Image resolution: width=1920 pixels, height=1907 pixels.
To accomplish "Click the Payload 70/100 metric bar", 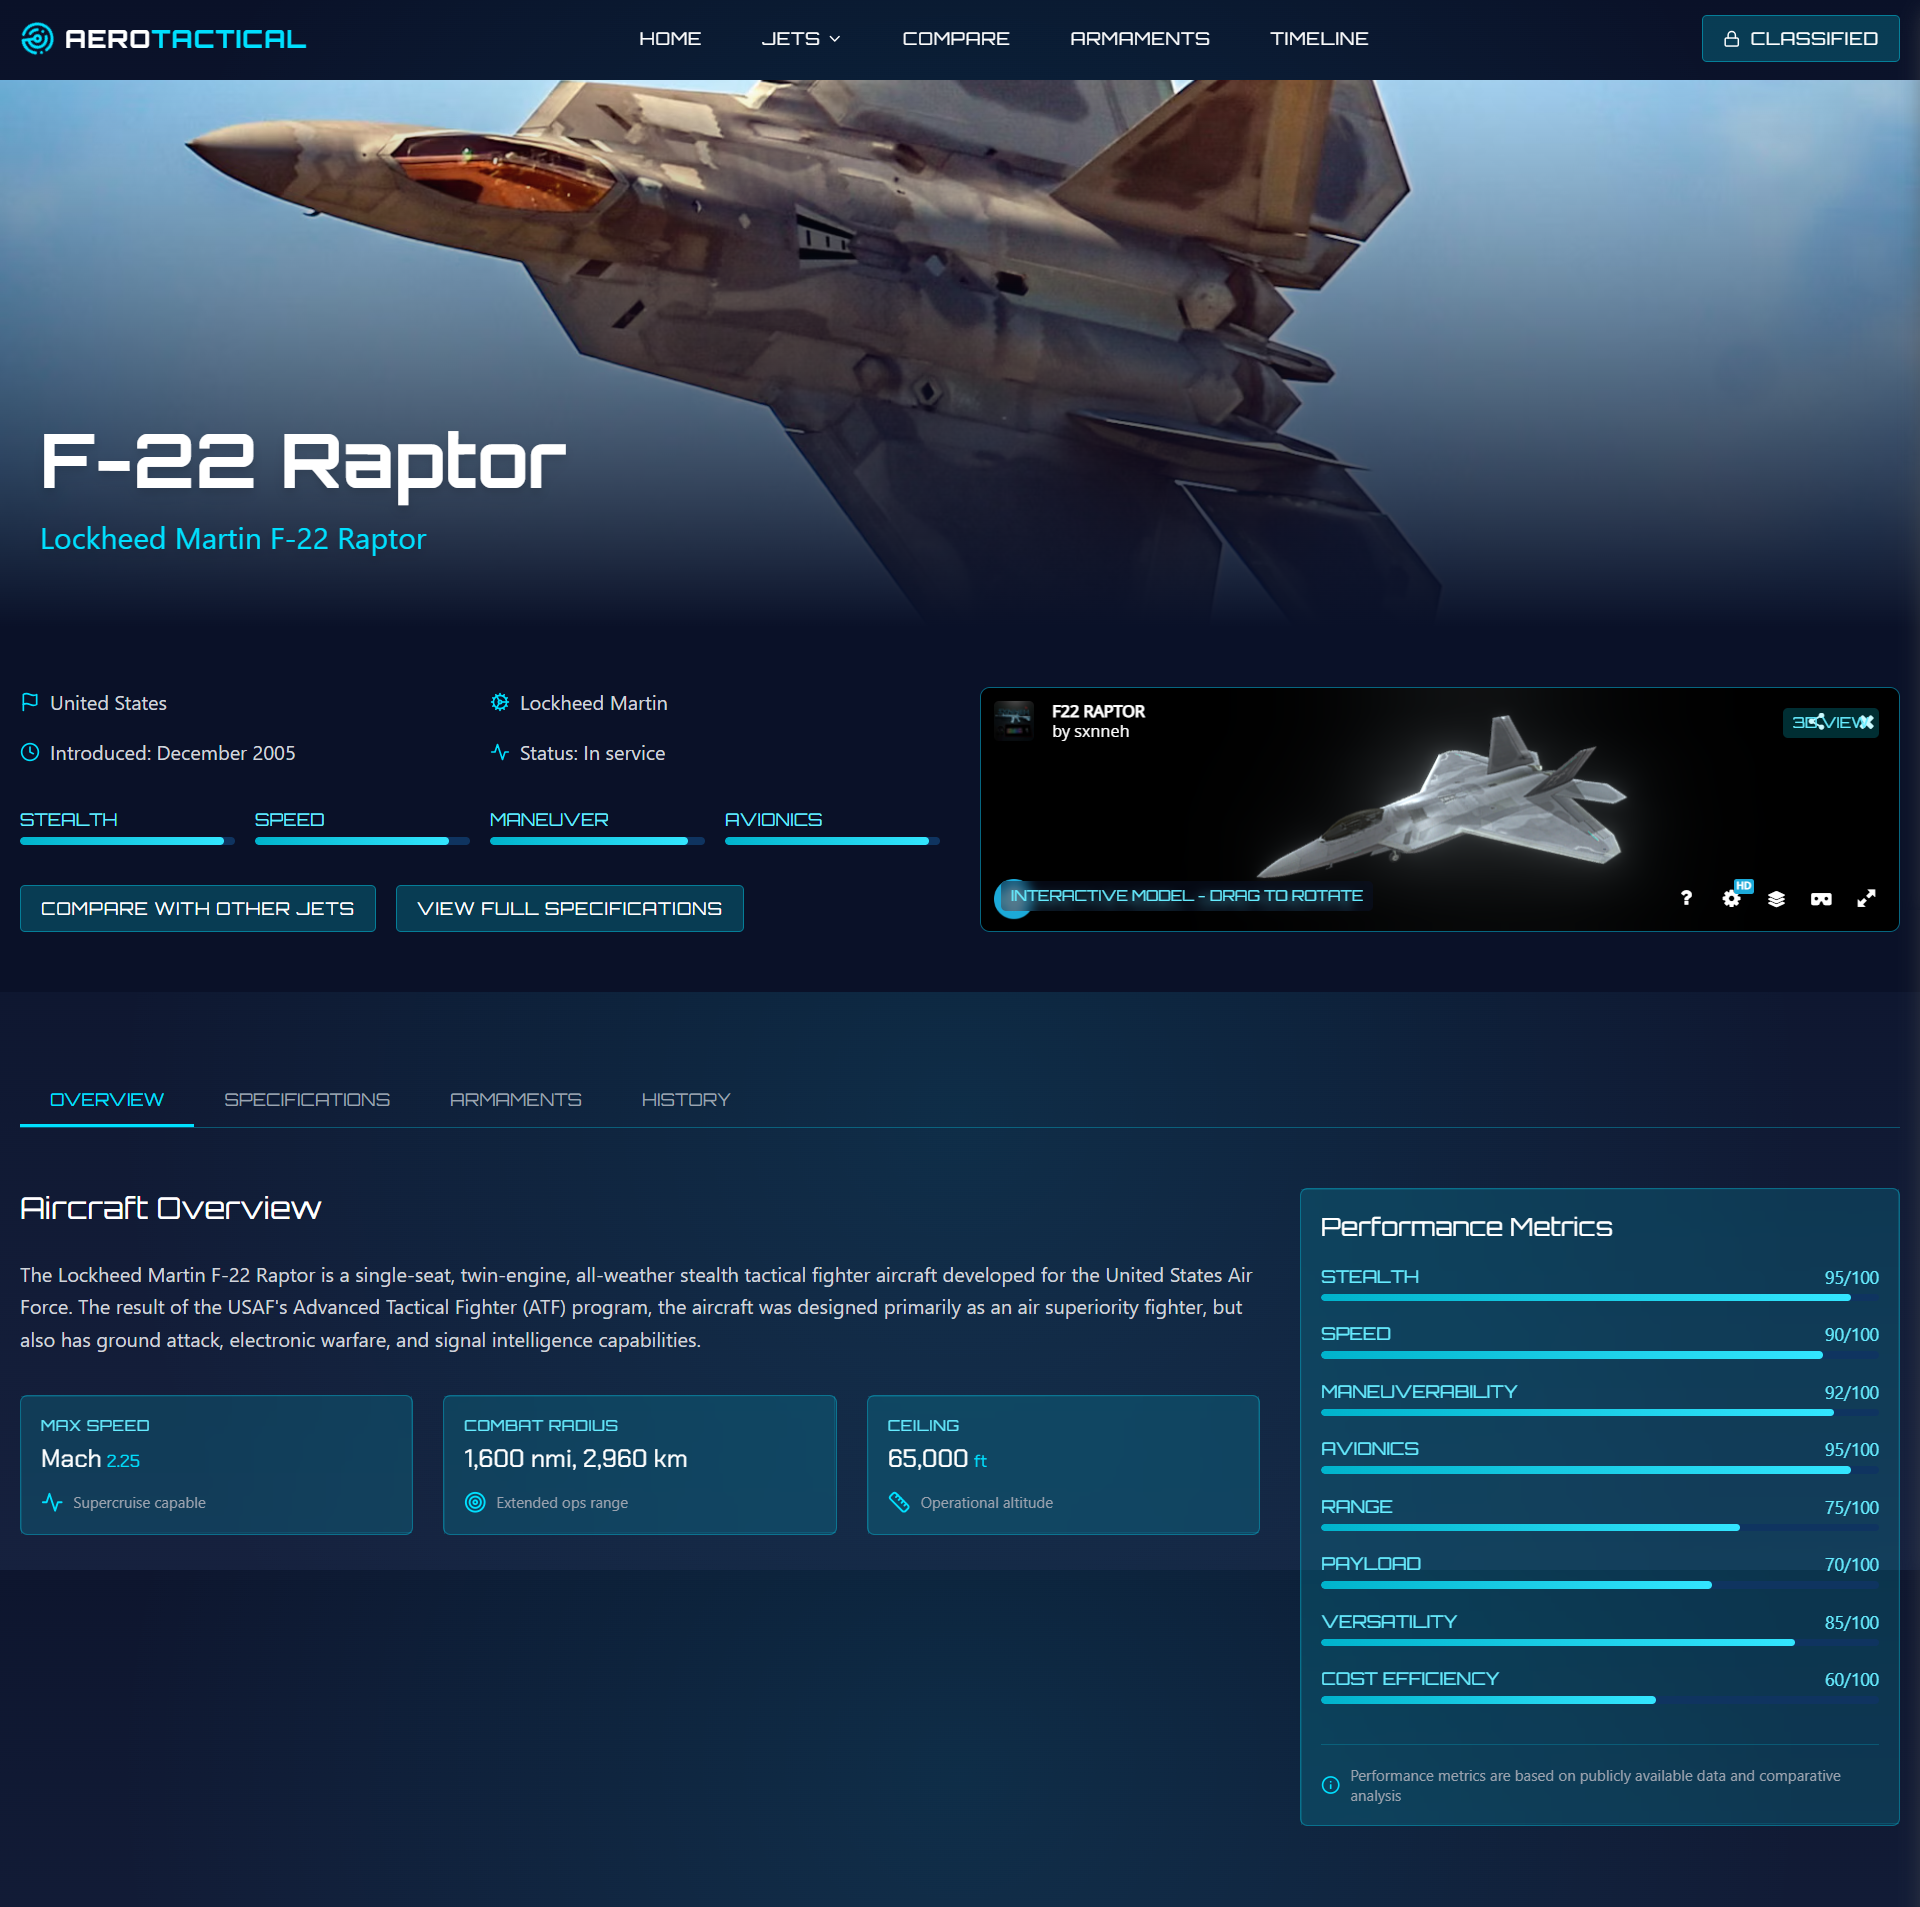I will click(x=1599, y=1584).
